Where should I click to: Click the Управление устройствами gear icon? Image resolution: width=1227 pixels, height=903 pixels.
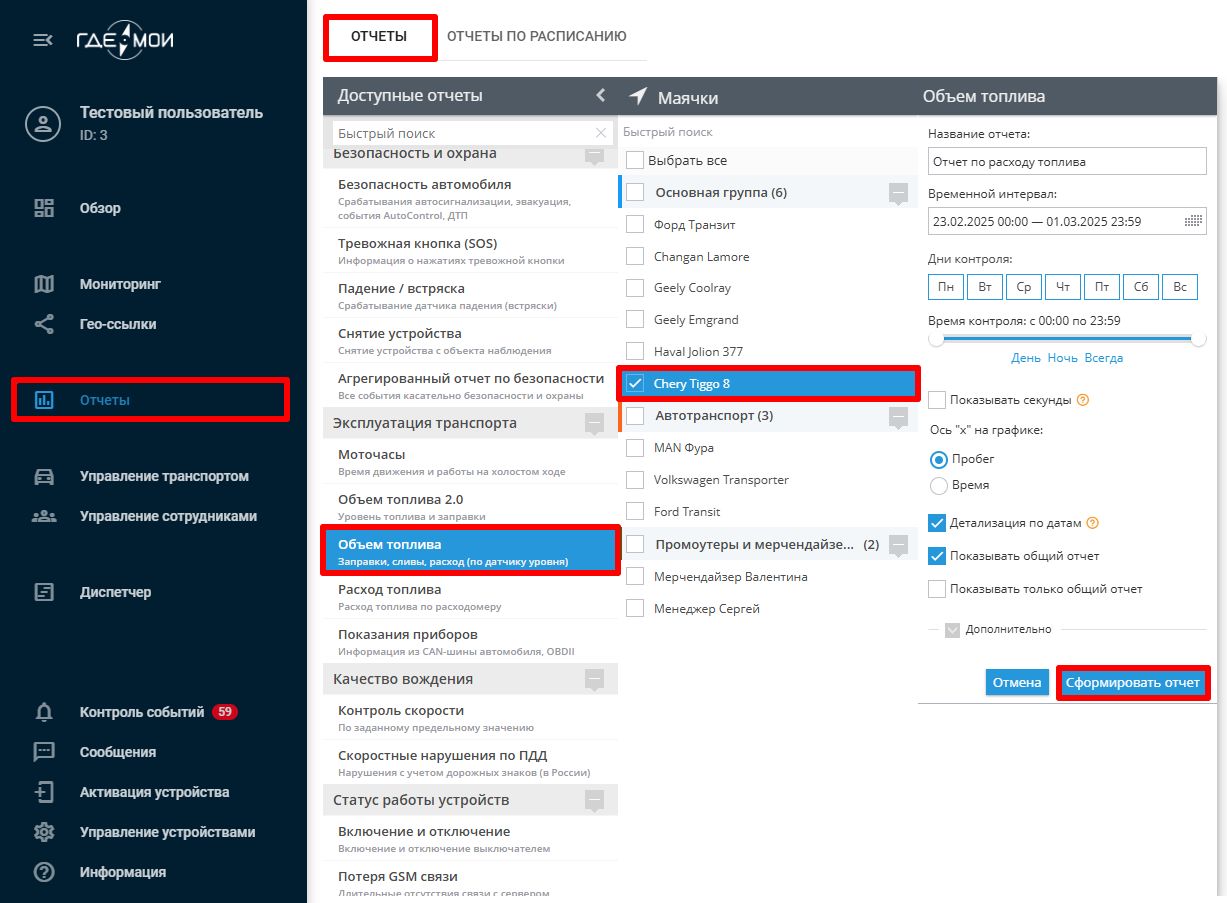pos(44,832)
